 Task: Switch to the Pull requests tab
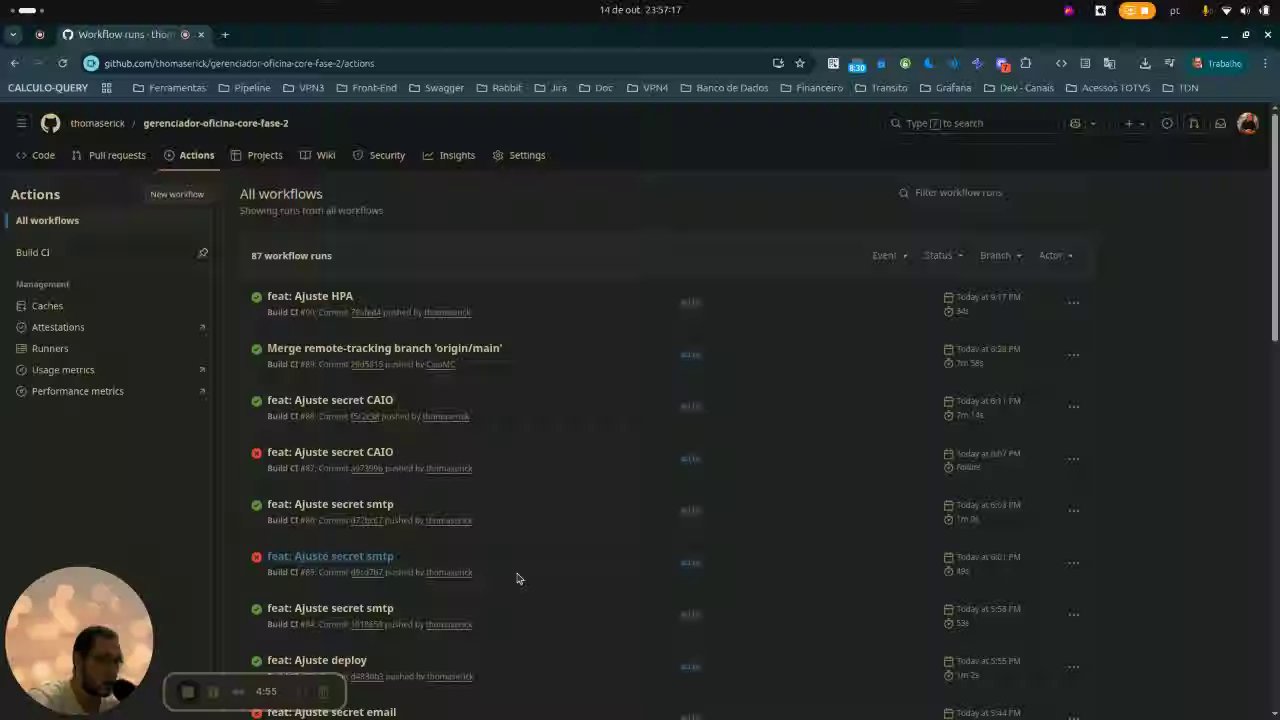pyautogui.click(x=109, y=155)
